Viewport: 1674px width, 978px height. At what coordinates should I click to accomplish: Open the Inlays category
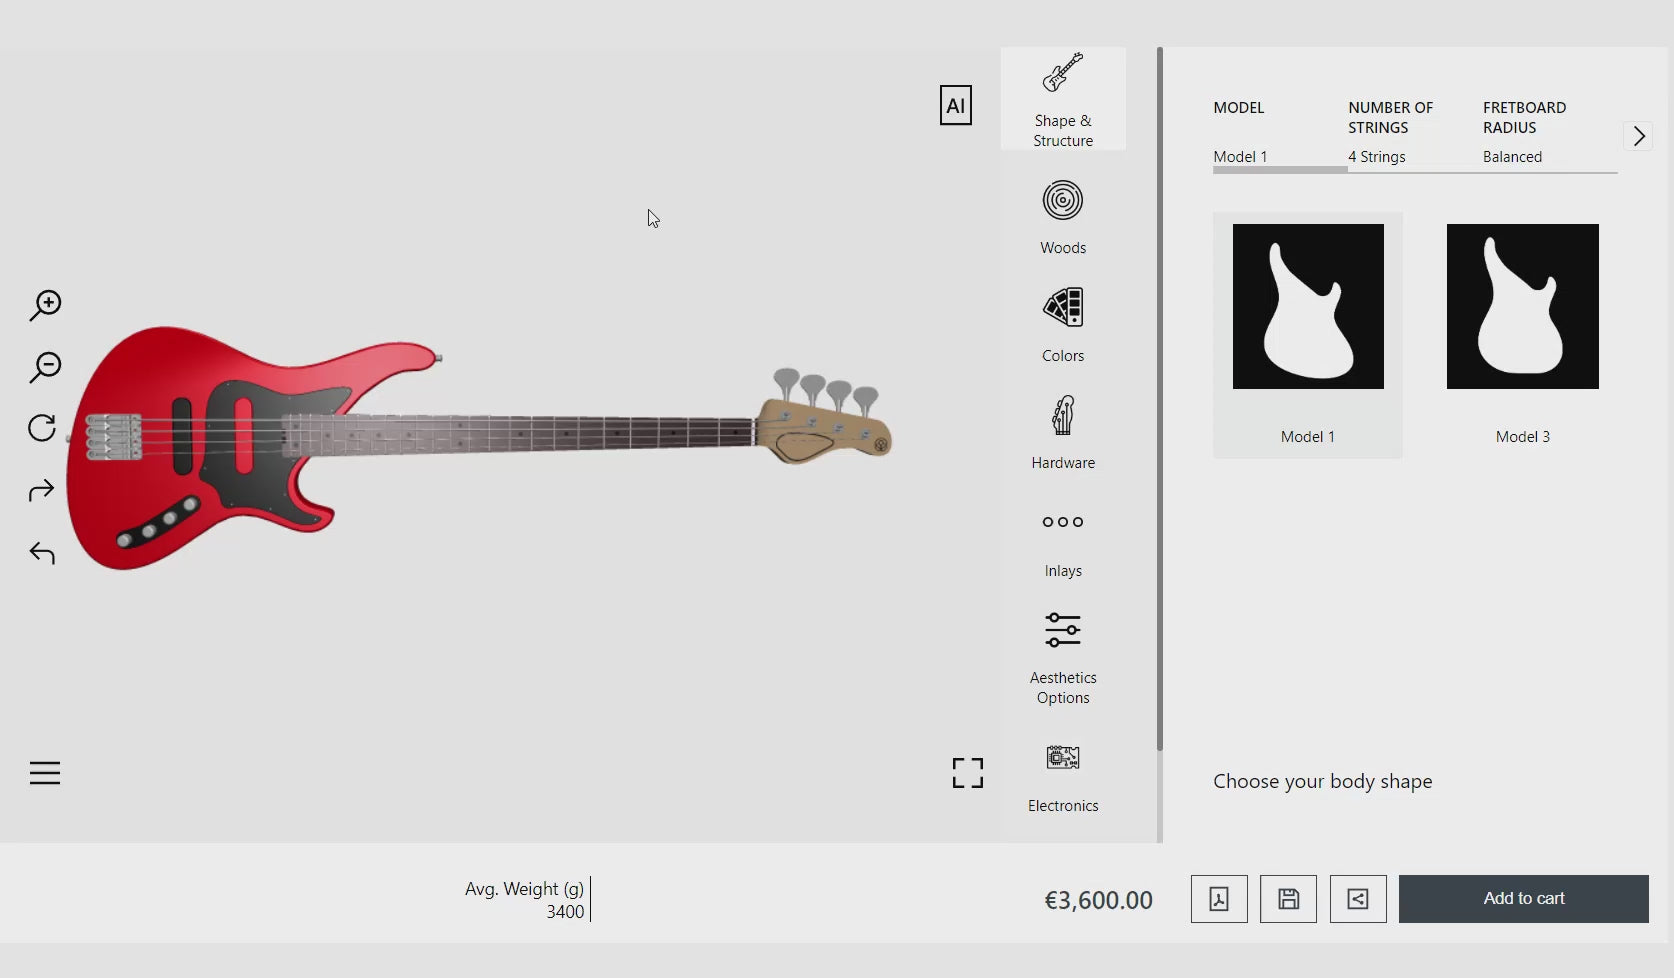(1063, 541)
